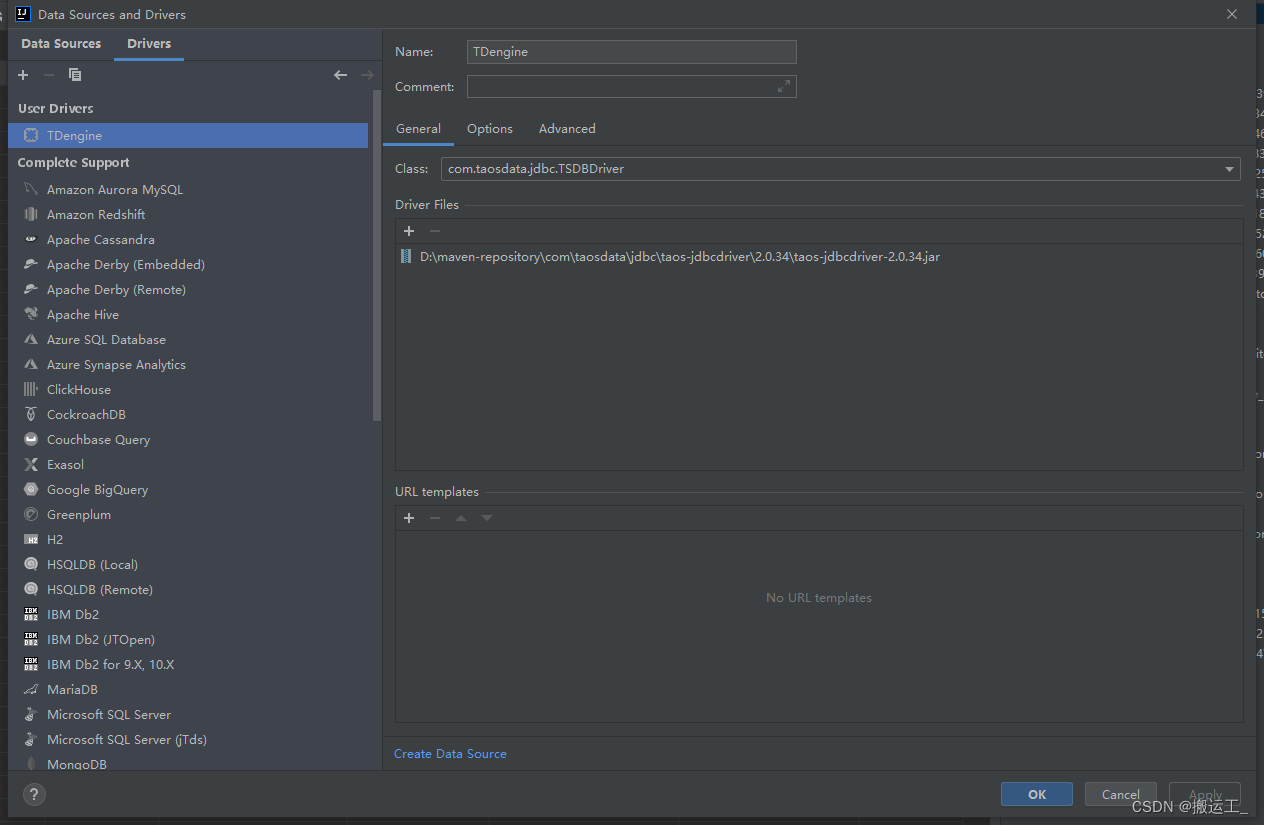Click the add URL template plus icon
1264x825 pixels.
(x=409, y=518)
